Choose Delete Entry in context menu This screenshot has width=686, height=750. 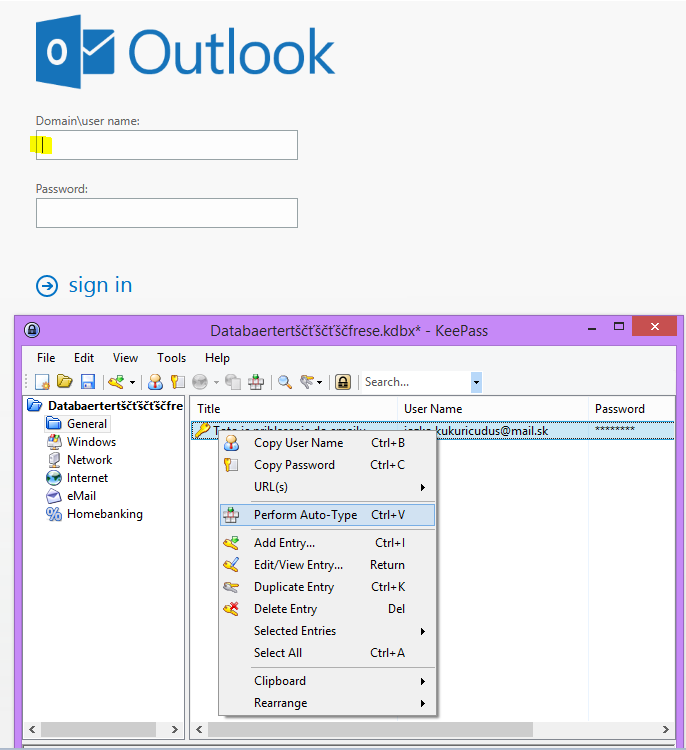327,609
